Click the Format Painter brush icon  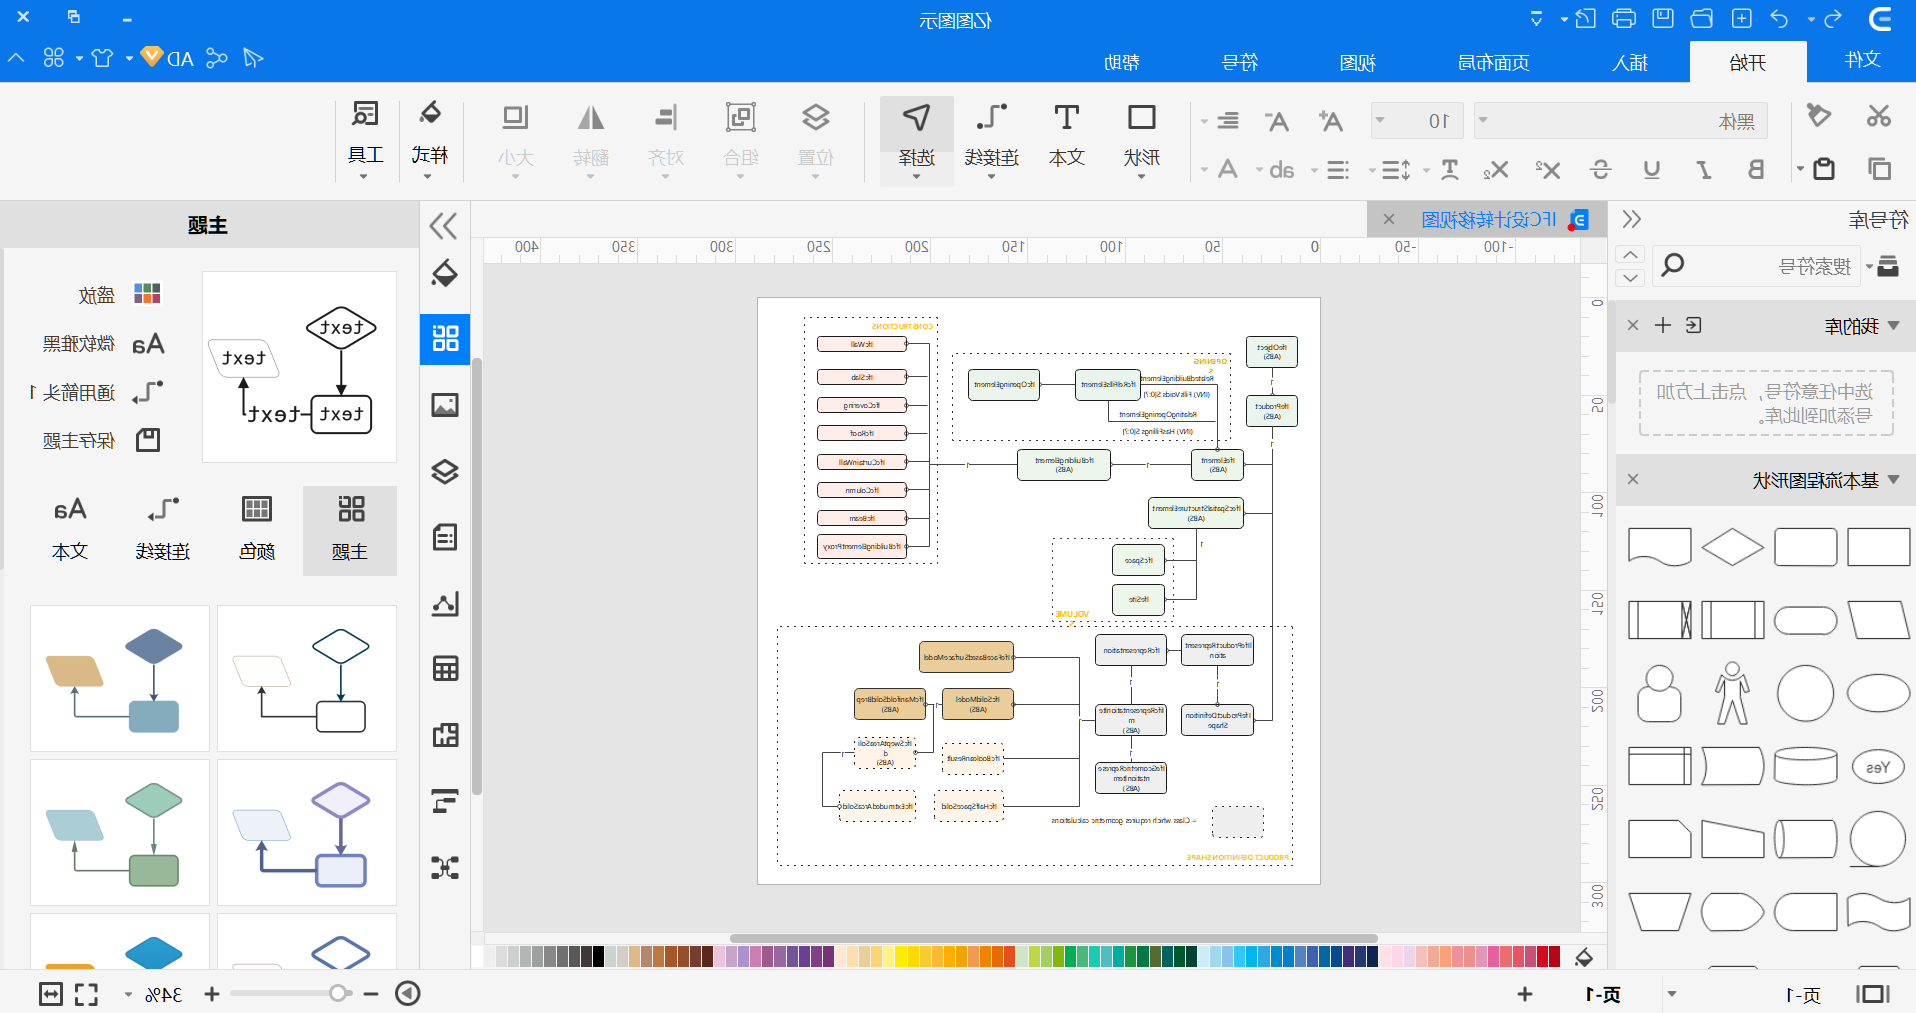click(1819, 116)
